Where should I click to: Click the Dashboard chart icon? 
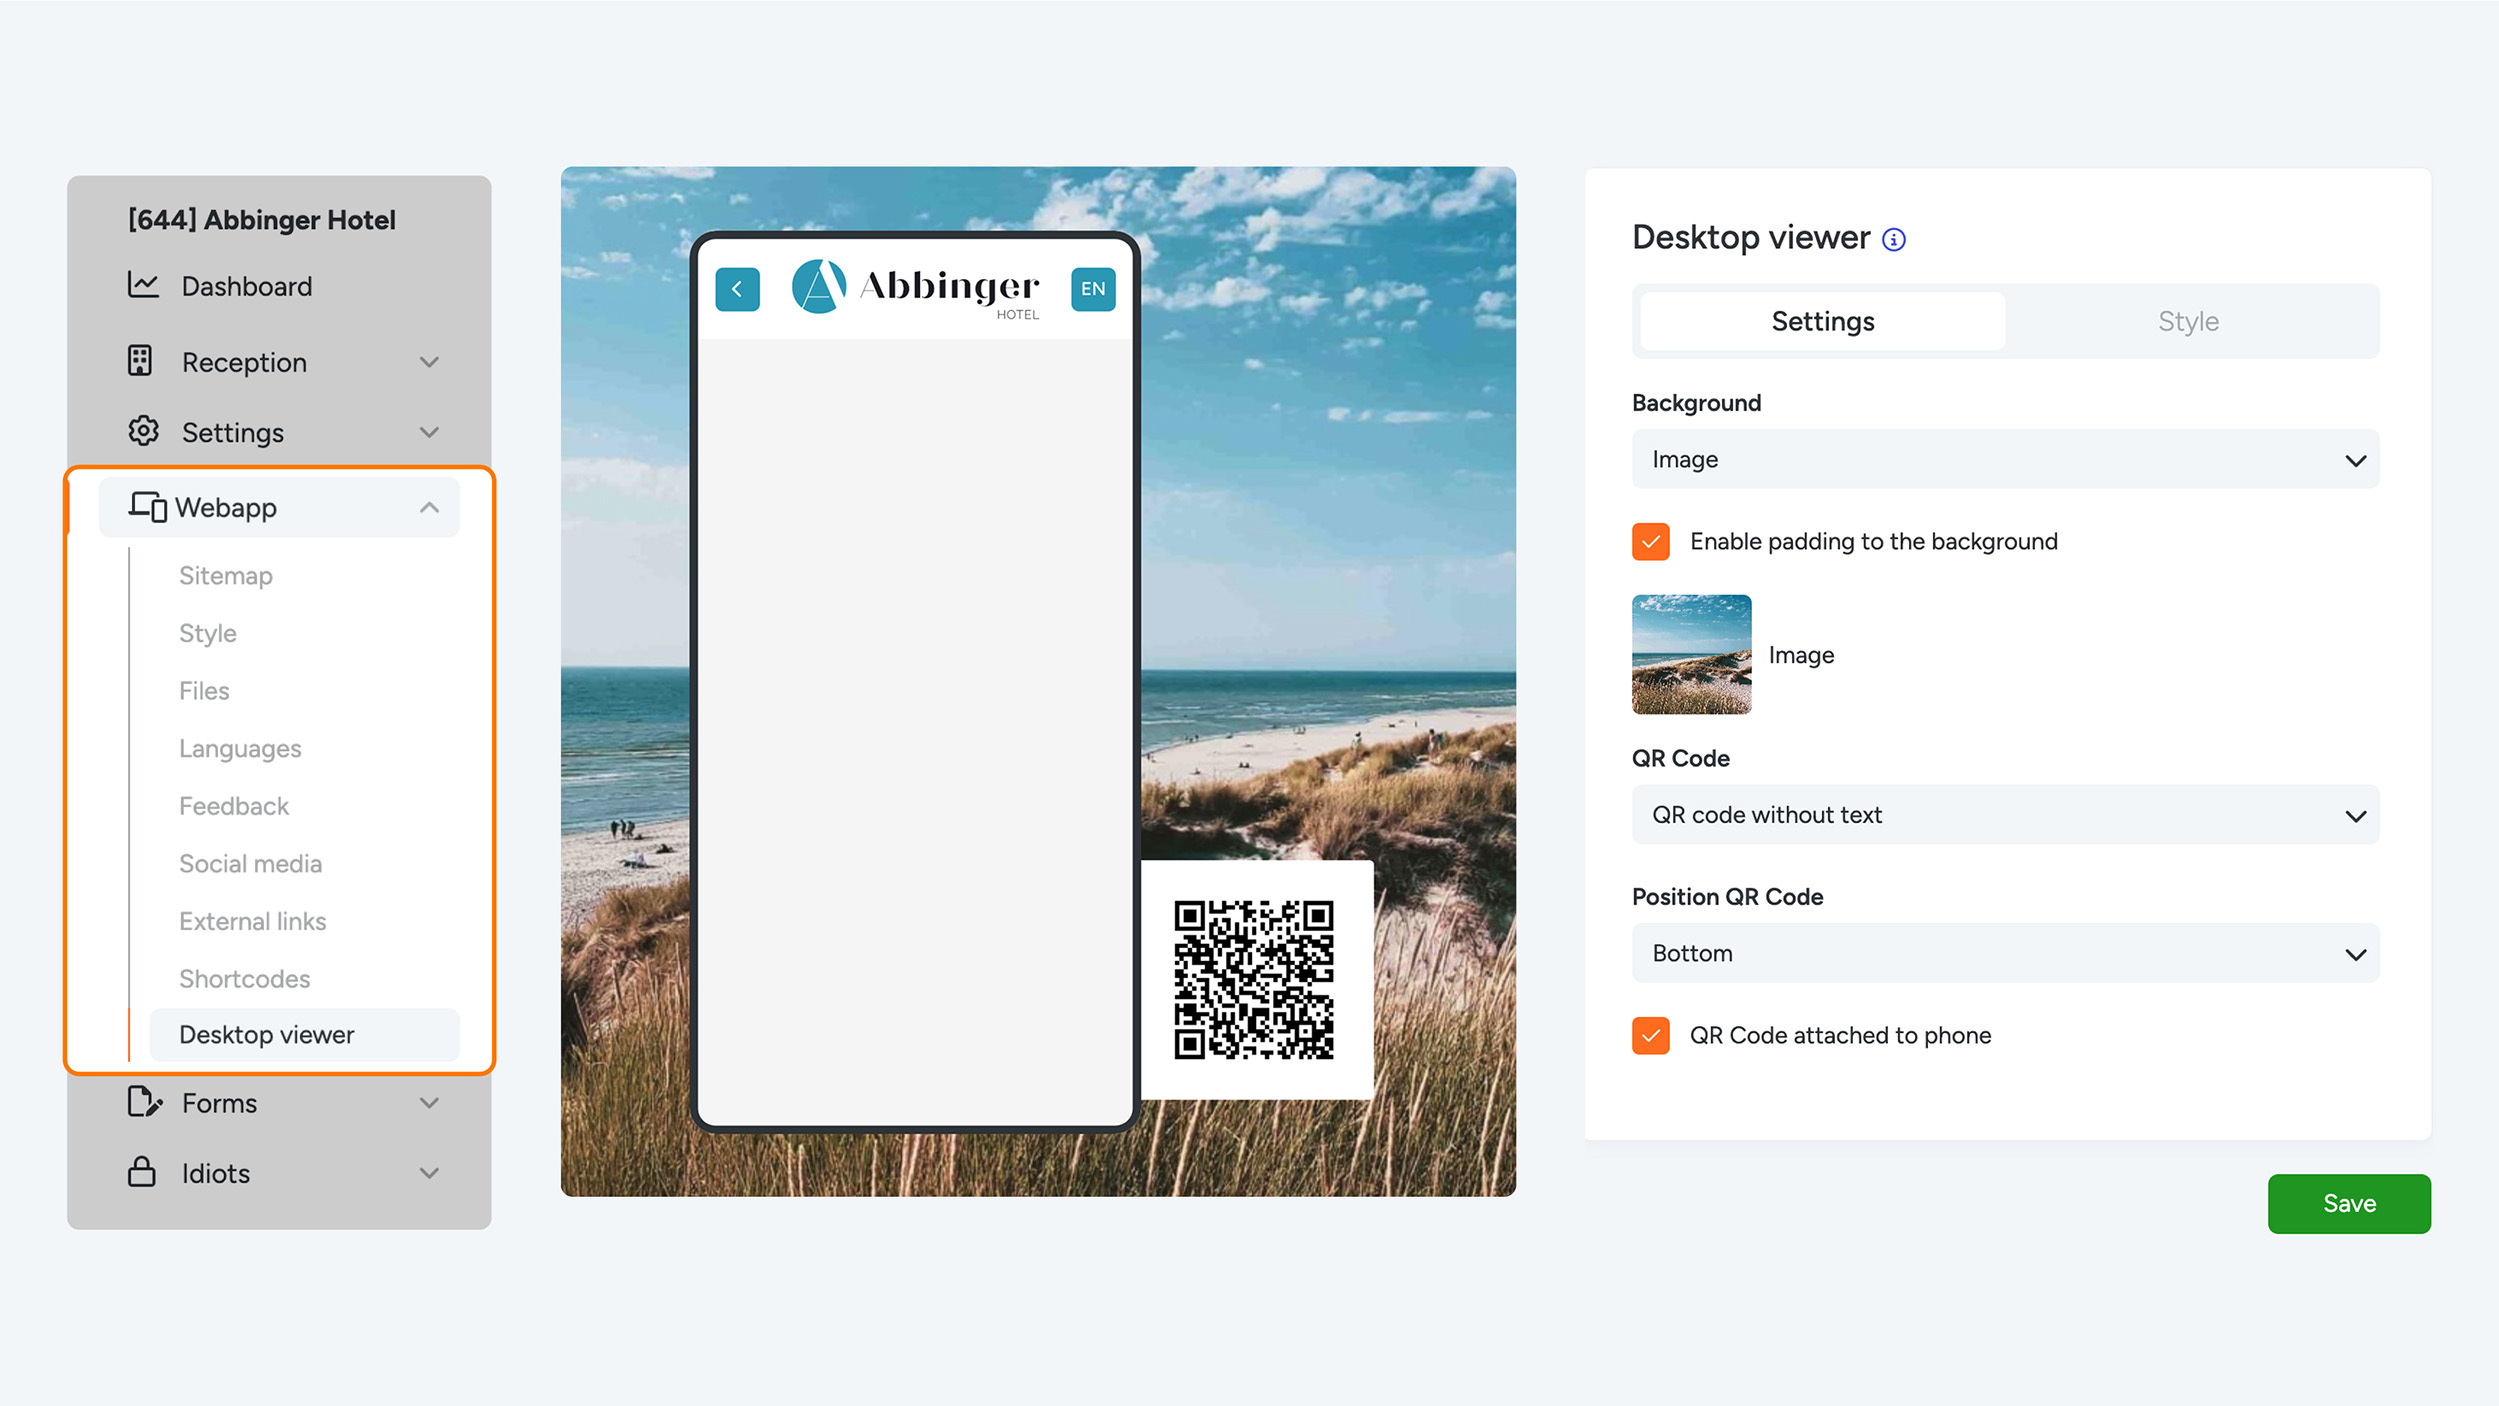point(143,285)
